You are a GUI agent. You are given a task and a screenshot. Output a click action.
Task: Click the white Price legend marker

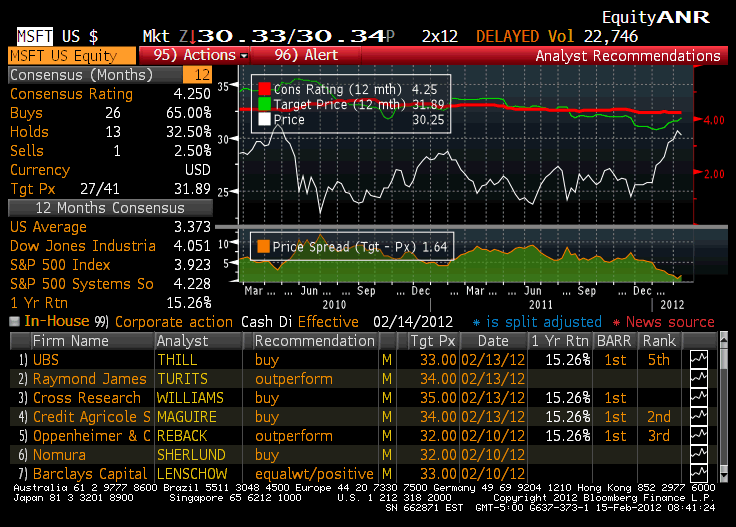click(x=264, y=119)
